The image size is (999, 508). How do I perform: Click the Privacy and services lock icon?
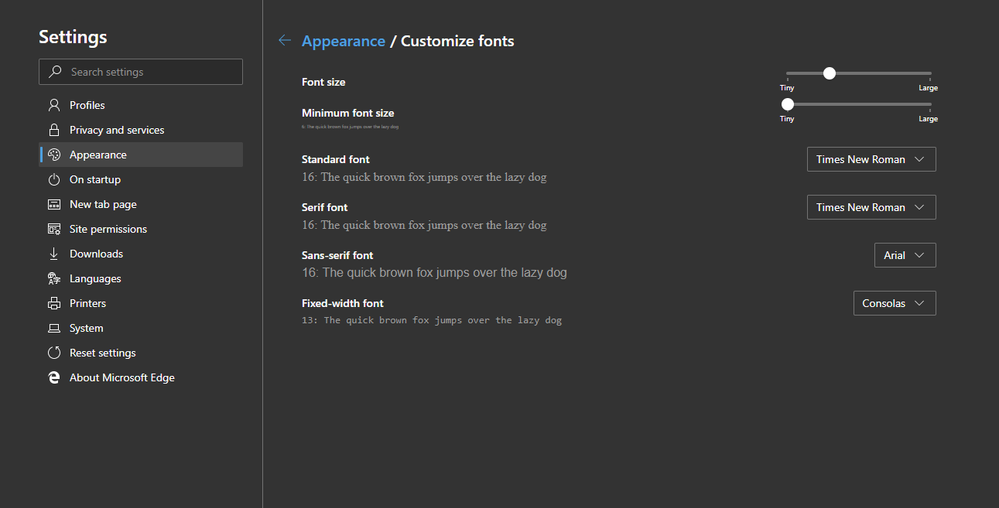(54, 130)
